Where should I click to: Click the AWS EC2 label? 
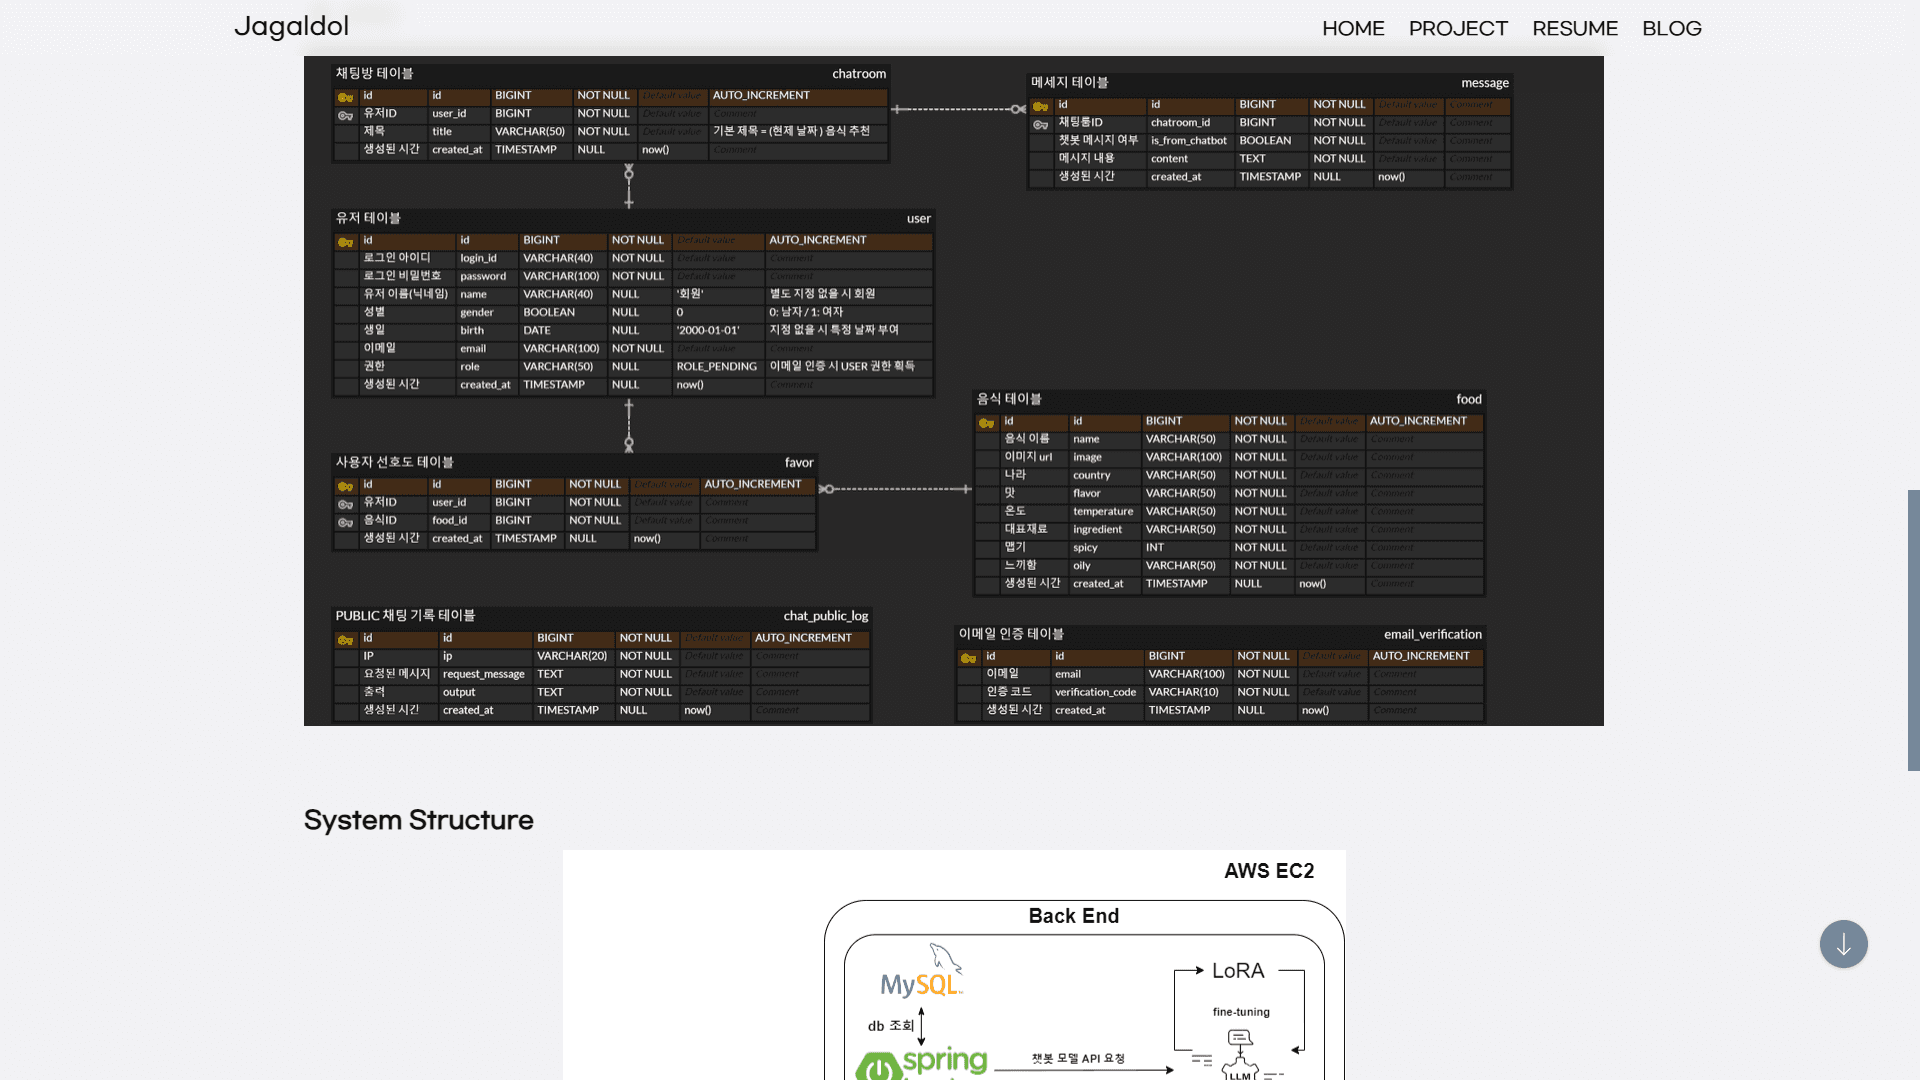pyautogui.click(x=1269, y=871)
